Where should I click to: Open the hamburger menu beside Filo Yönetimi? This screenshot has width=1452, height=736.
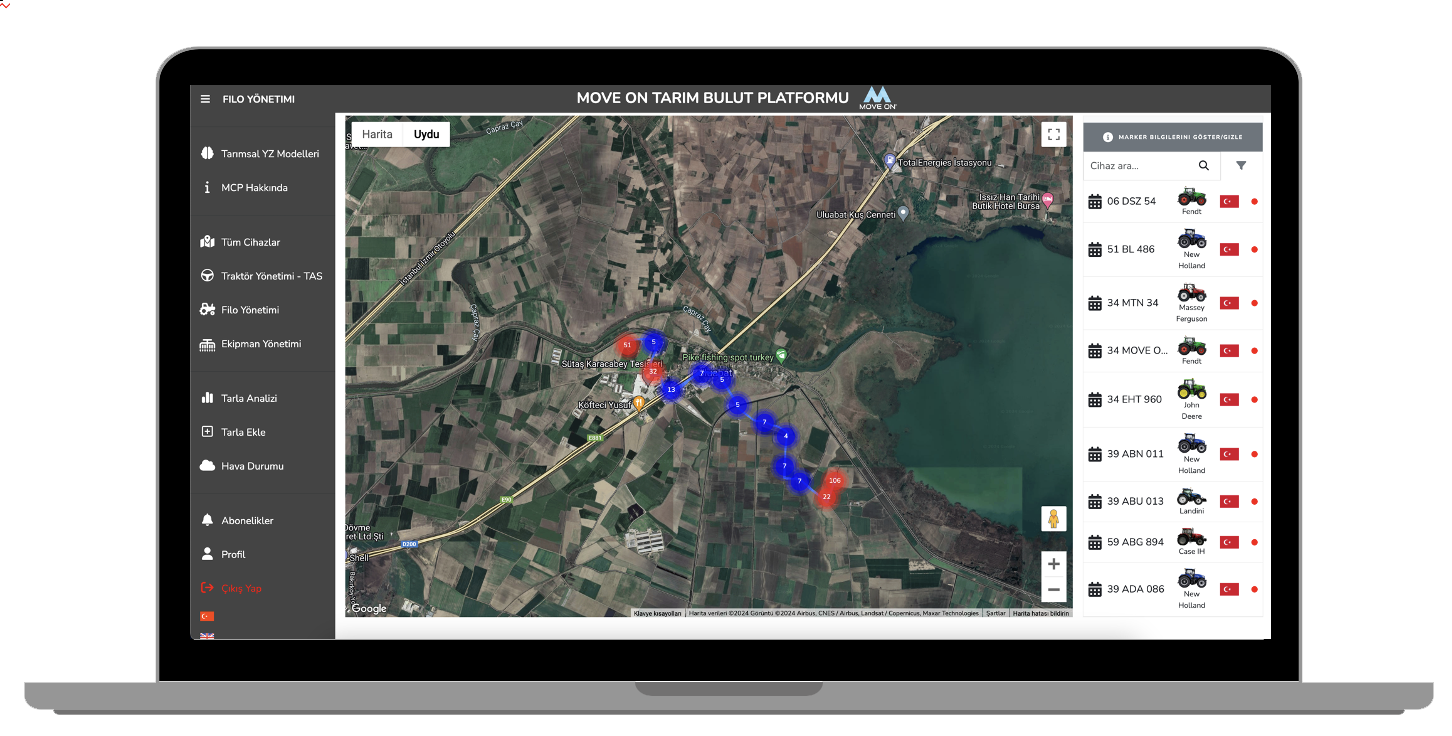(205, 99)
